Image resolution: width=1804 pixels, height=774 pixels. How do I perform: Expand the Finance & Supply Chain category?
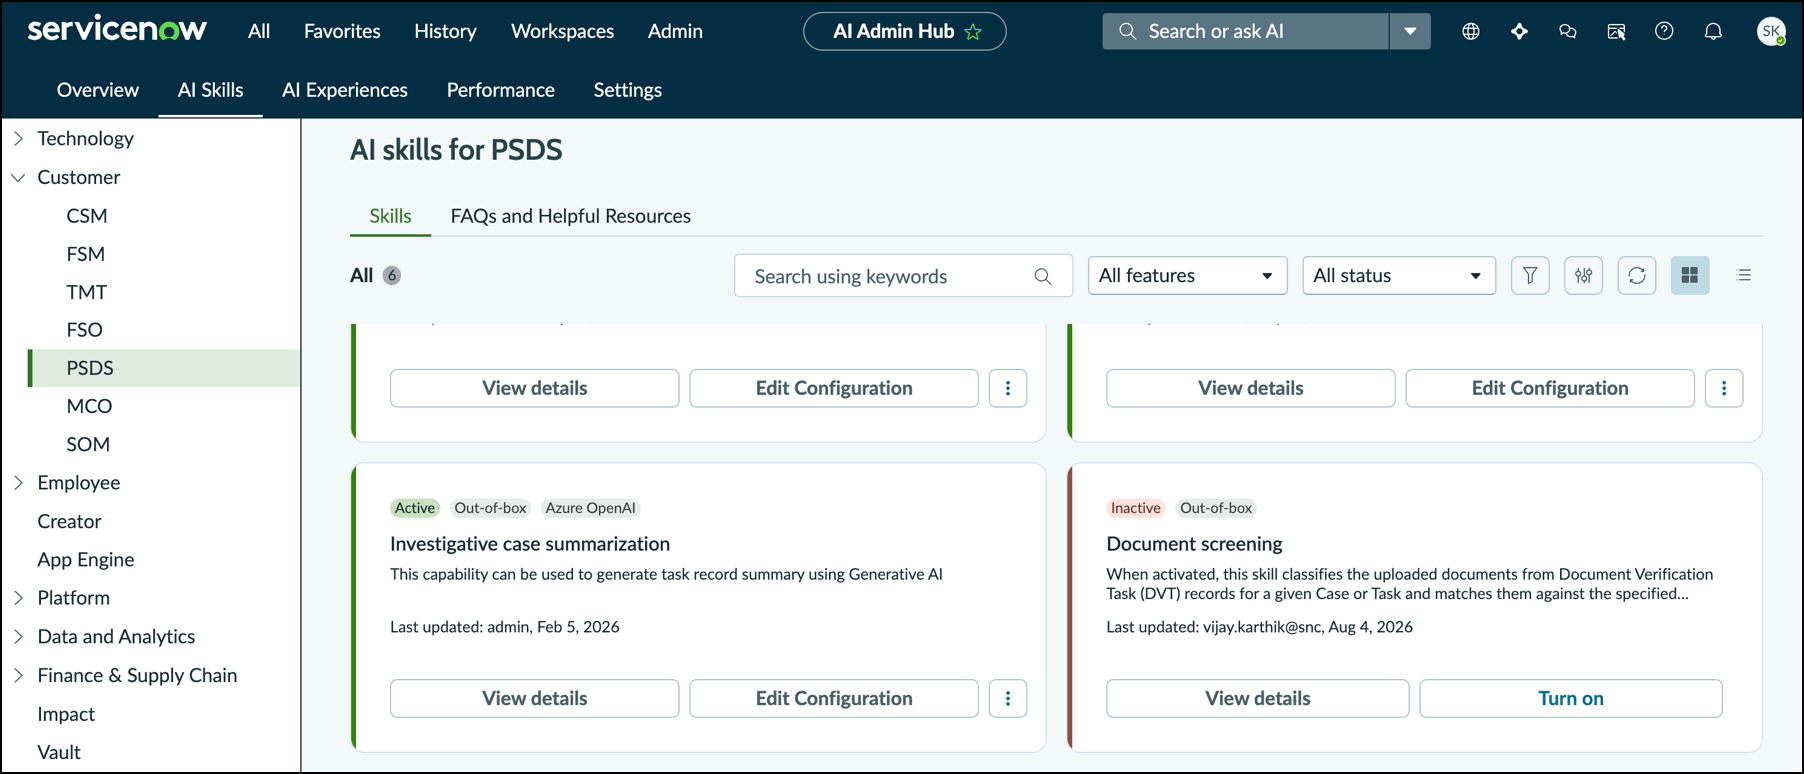(x=18, y=676)
